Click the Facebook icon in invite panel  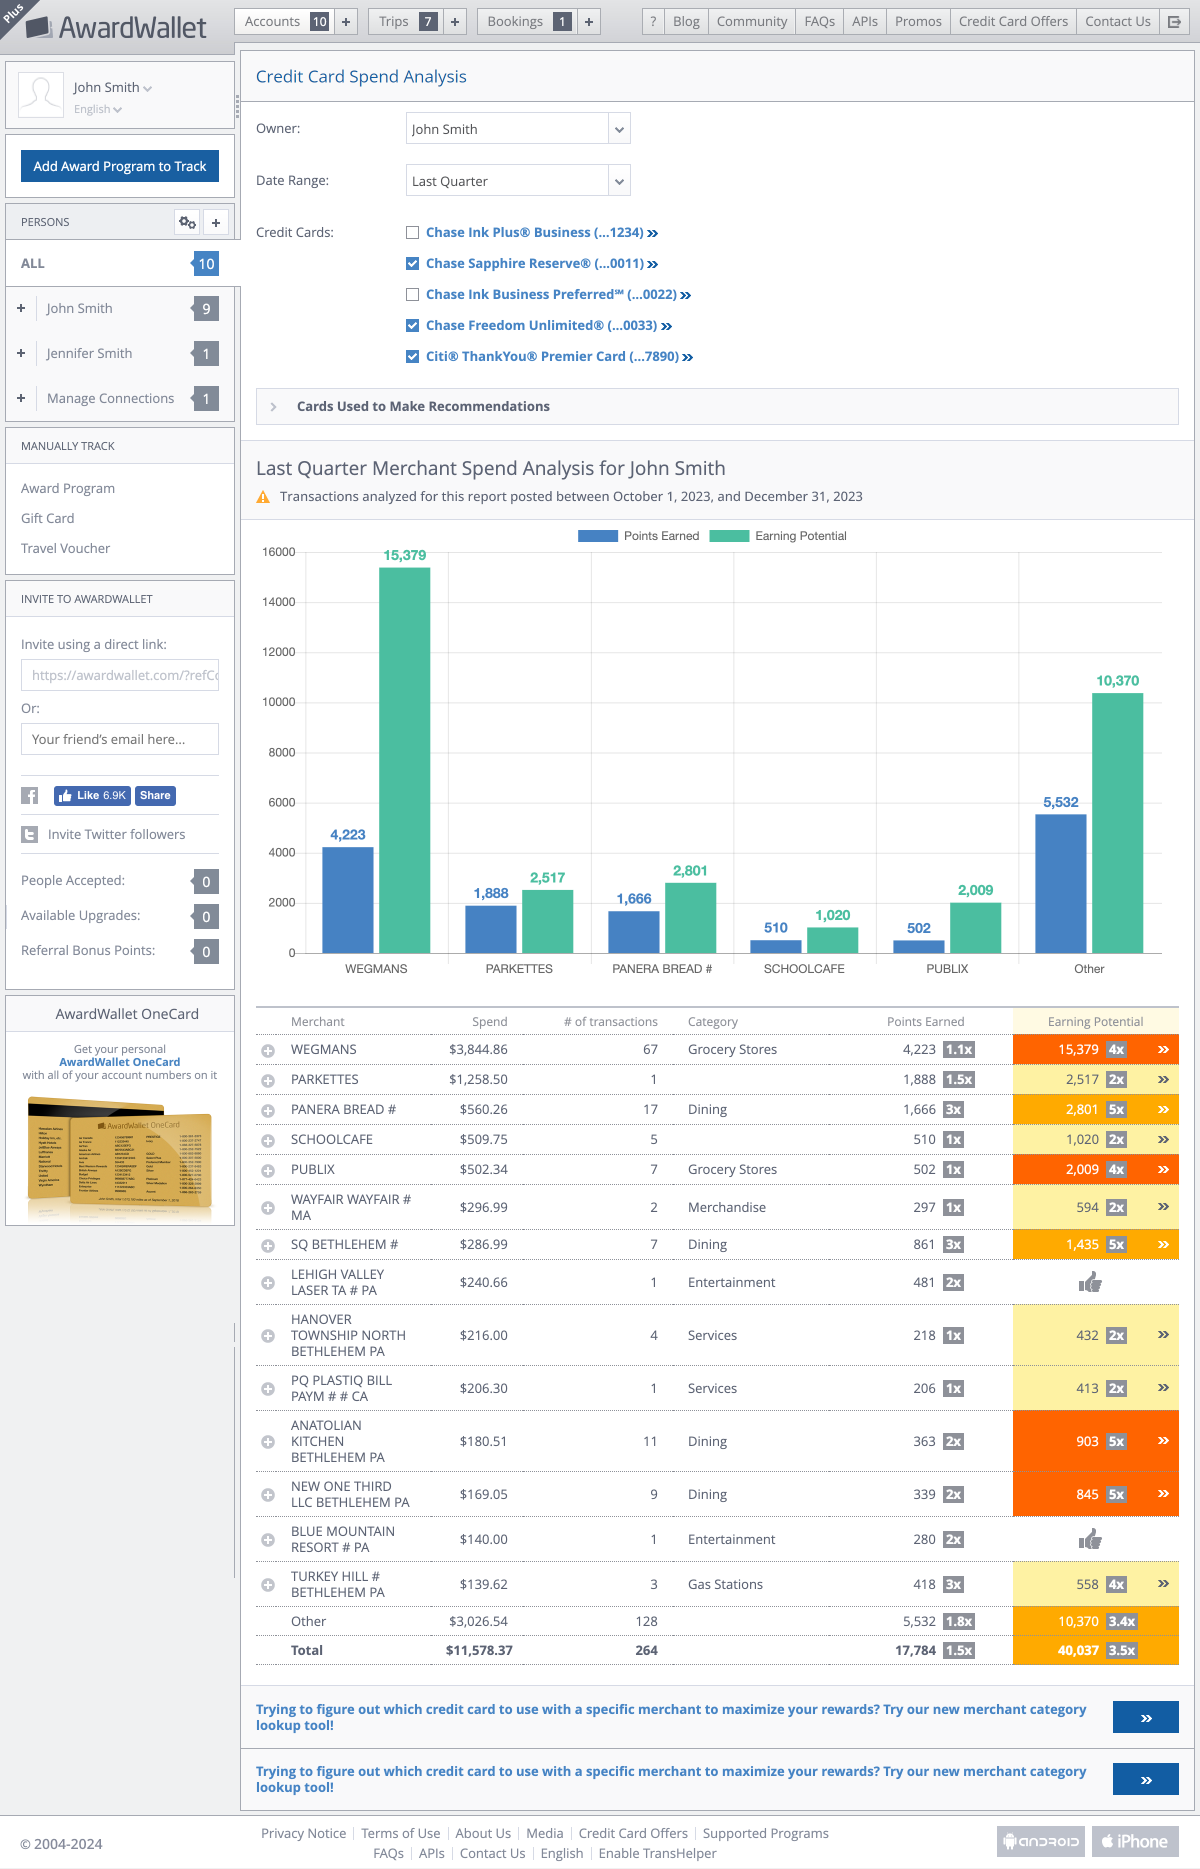30,796
